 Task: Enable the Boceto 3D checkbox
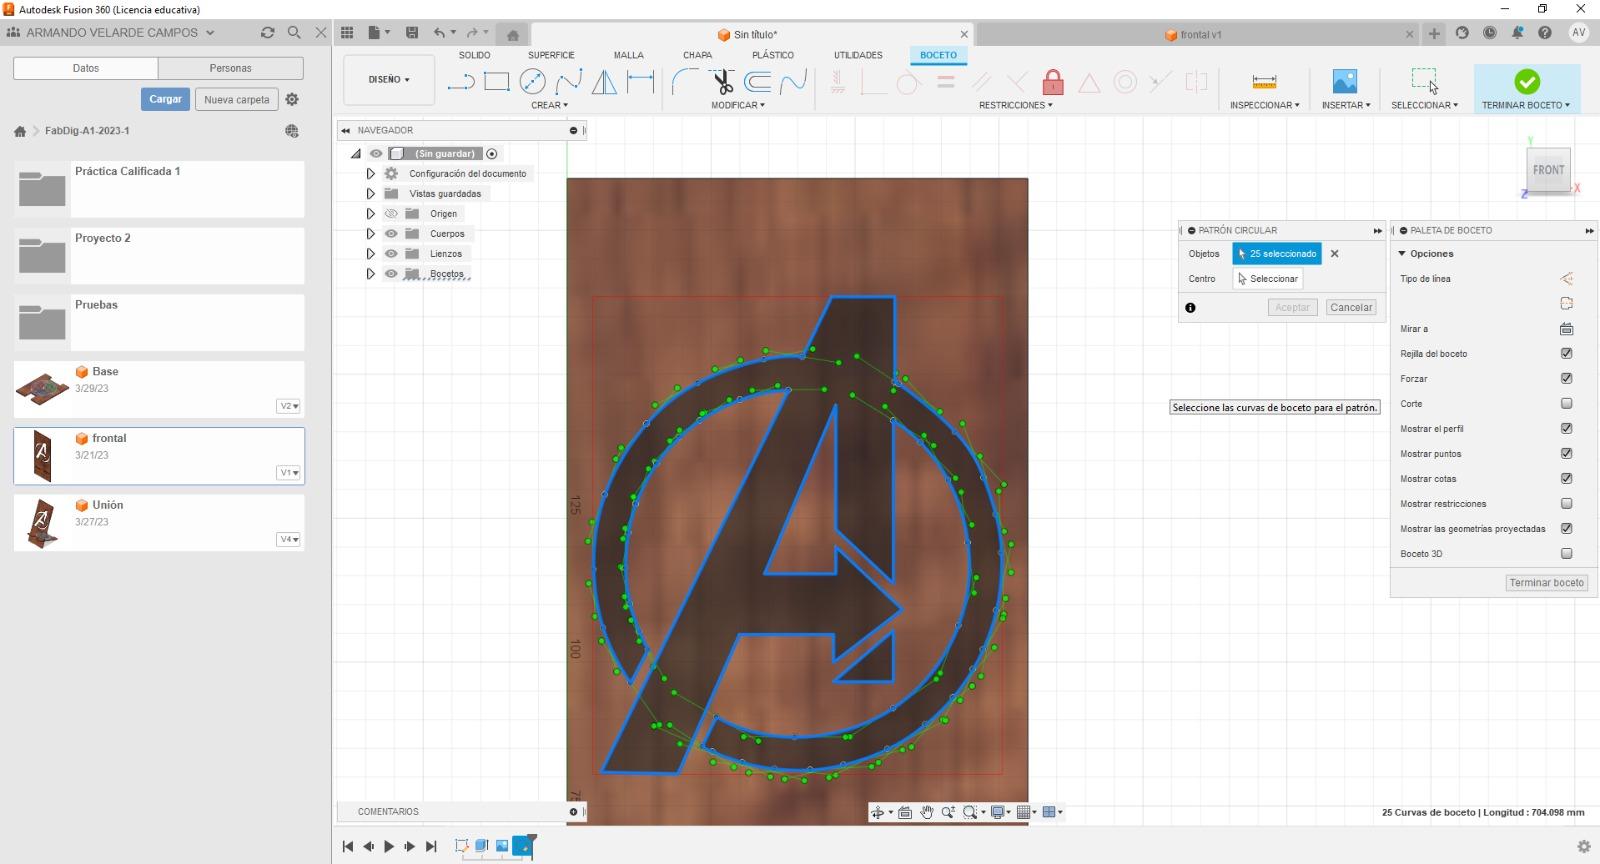click(x=1567, y=554)
